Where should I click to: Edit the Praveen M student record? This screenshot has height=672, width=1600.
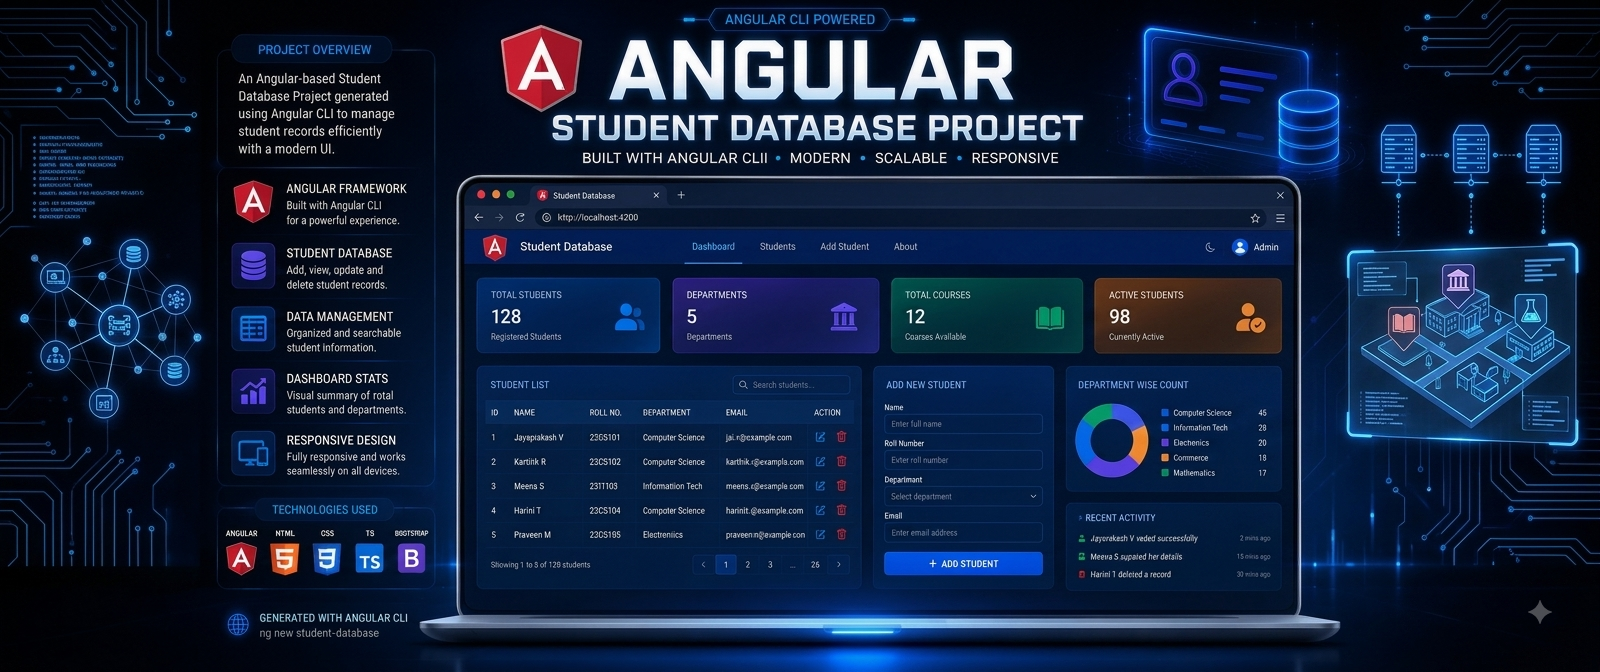coord(820,534)
